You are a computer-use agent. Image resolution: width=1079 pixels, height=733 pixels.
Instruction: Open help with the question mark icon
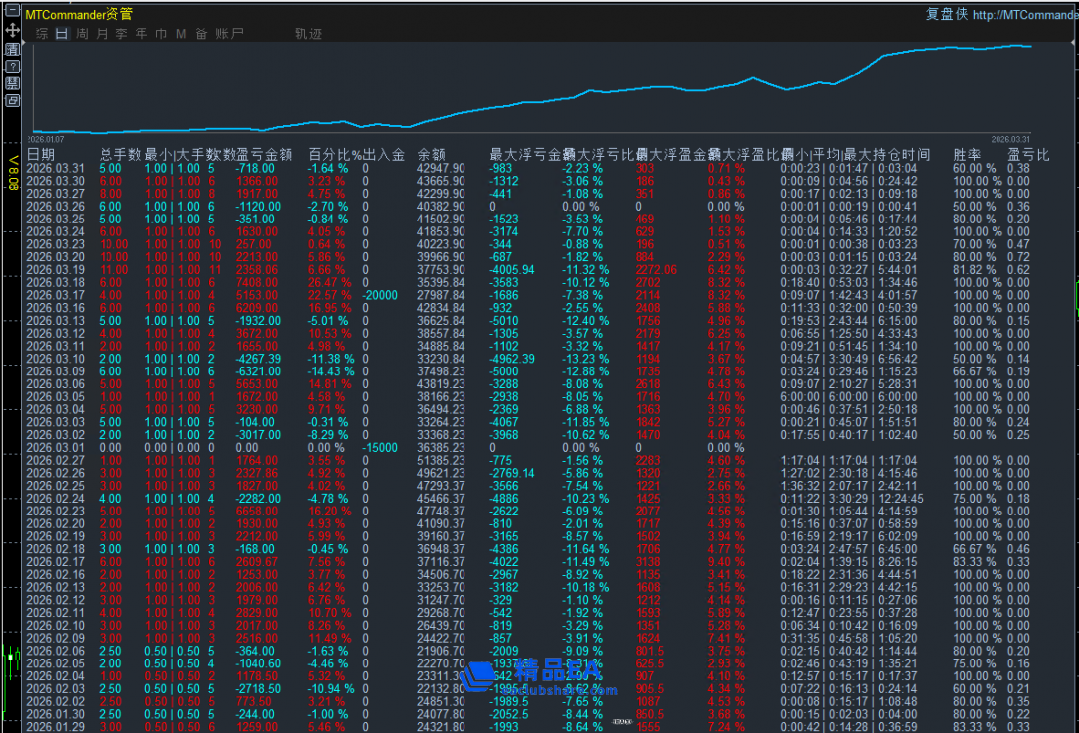click(12, 65)
